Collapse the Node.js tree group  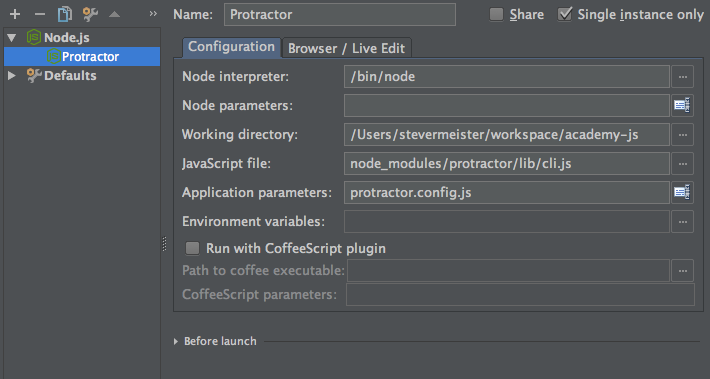click(12, 38)
